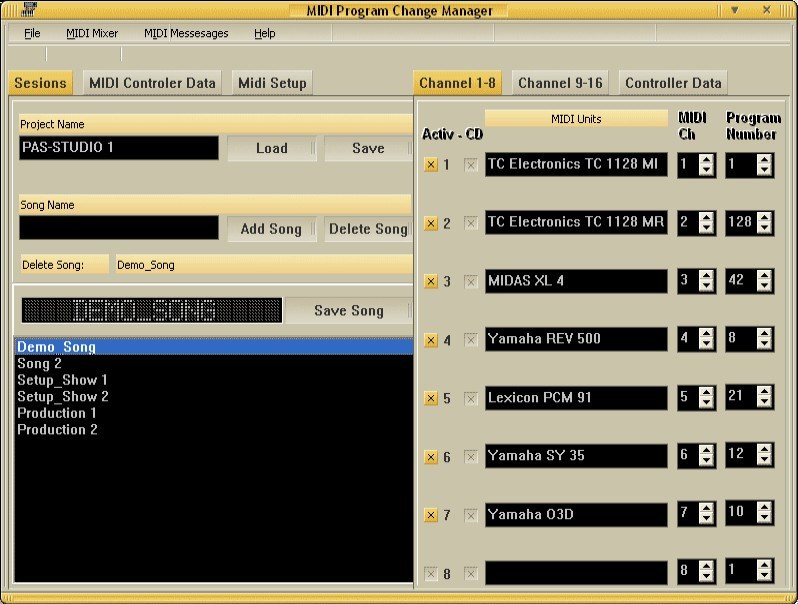Open the MIDI Messesages menu
798x604 pixels.
coord(186,33)
